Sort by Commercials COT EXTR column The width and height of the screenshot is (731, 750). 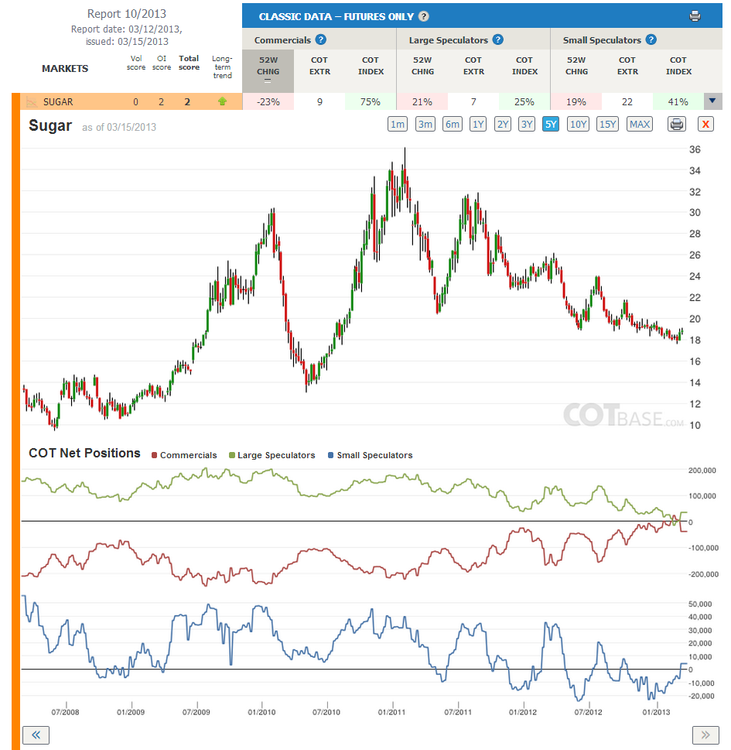[319, 66]
